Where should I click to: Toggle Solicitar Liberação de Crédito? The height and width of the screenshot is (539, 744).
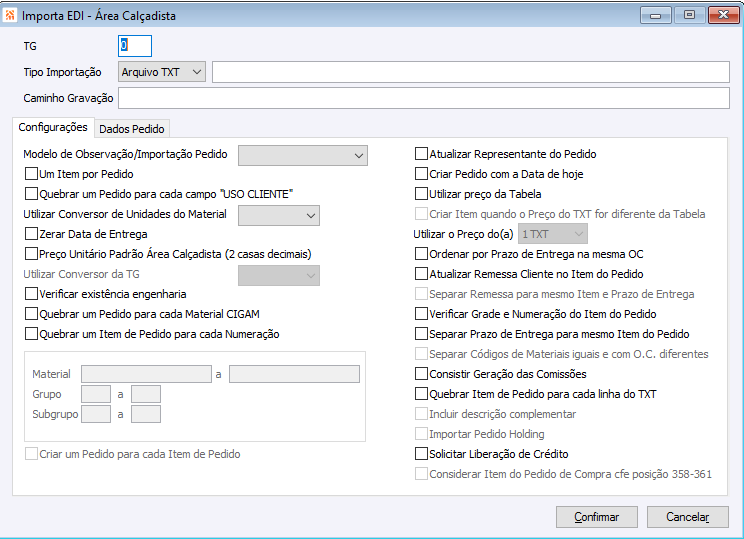tap(421, 454)
